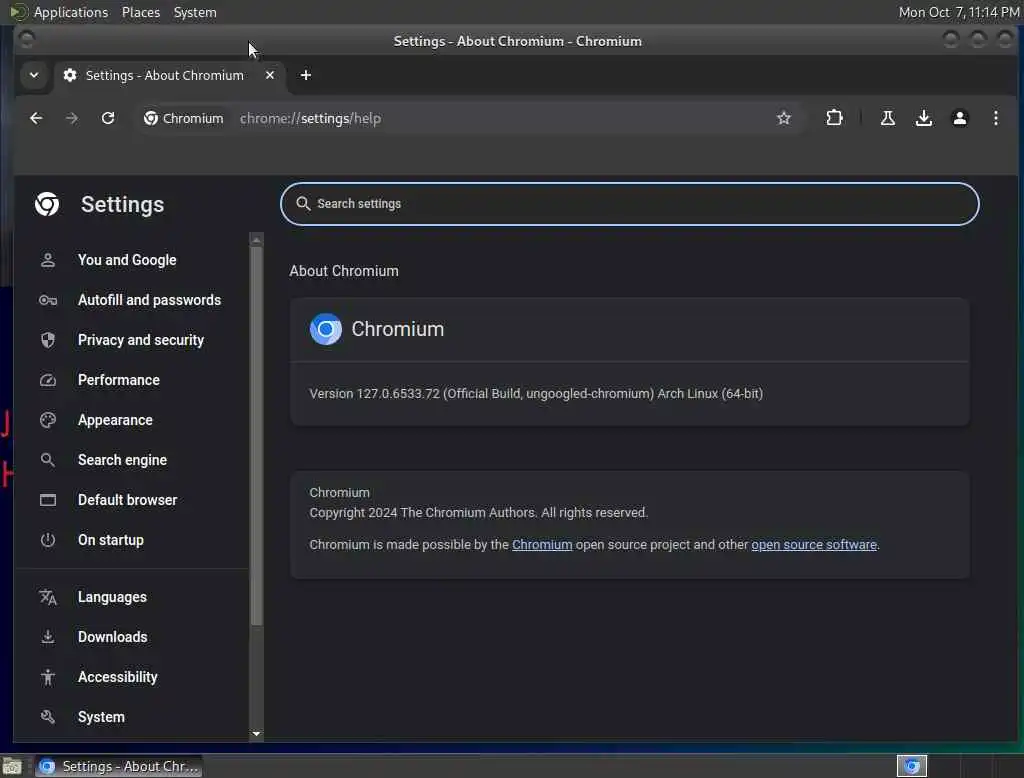The image size is (1024, 778).
Task: Focus the Search settings field
Action: 630,204
